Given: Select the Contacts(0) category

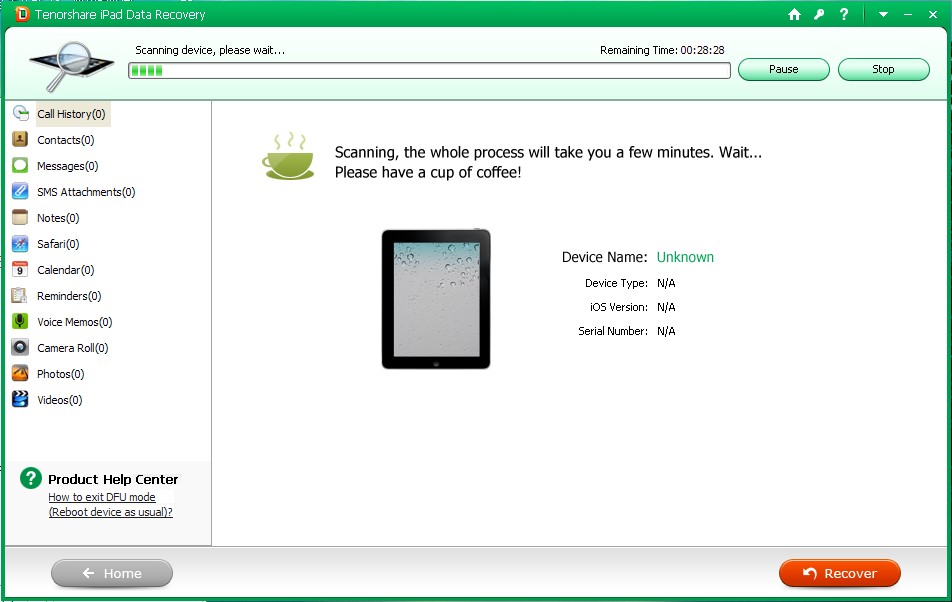Looking at the screenshot, I should click(x=66, y=140).
